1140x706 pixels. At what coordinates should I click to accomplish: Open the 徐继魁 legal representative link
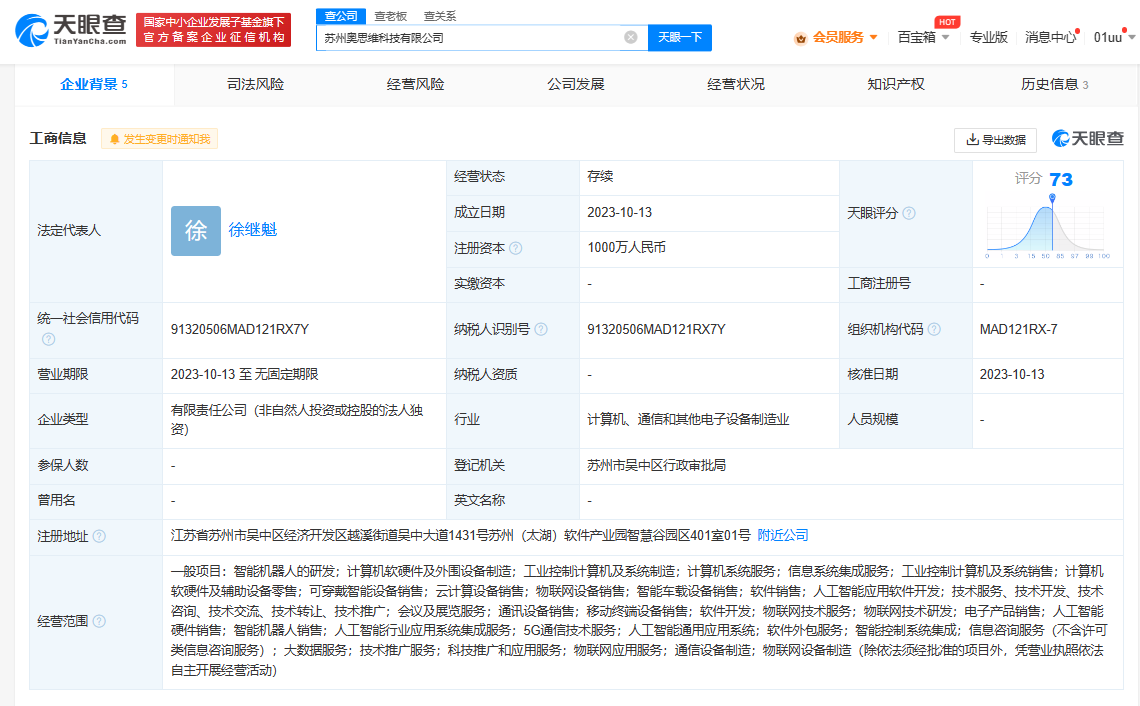(253, 230)
